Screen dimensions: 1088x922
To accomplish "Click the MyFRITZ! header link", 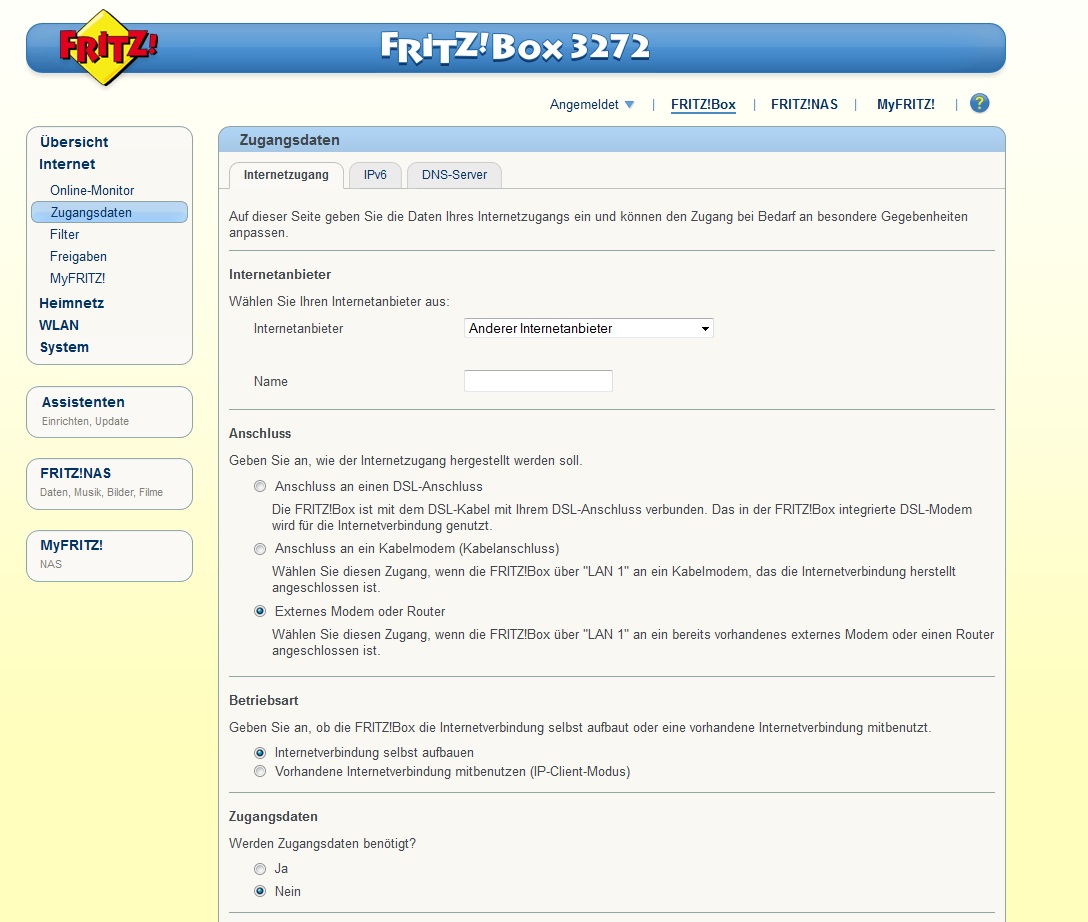I will click(906, 104).
